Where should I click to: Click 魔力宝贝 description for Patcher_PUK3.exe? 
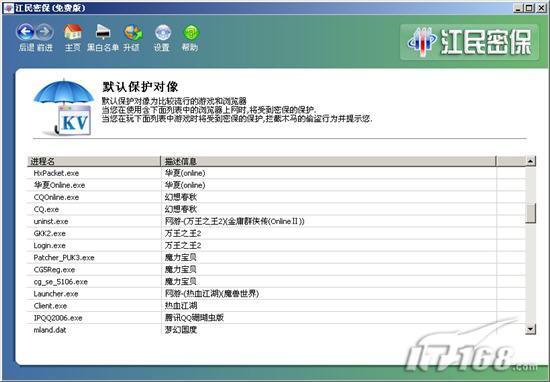click(181, 257)
